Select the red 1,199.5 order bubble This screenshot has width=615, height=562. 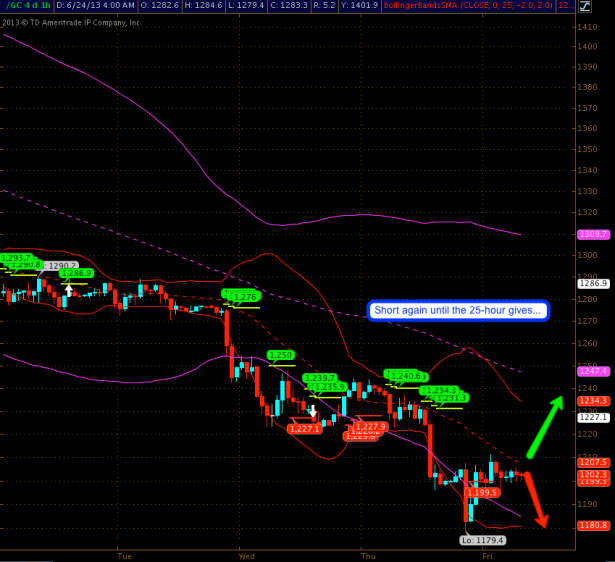[x=483, y=492]
